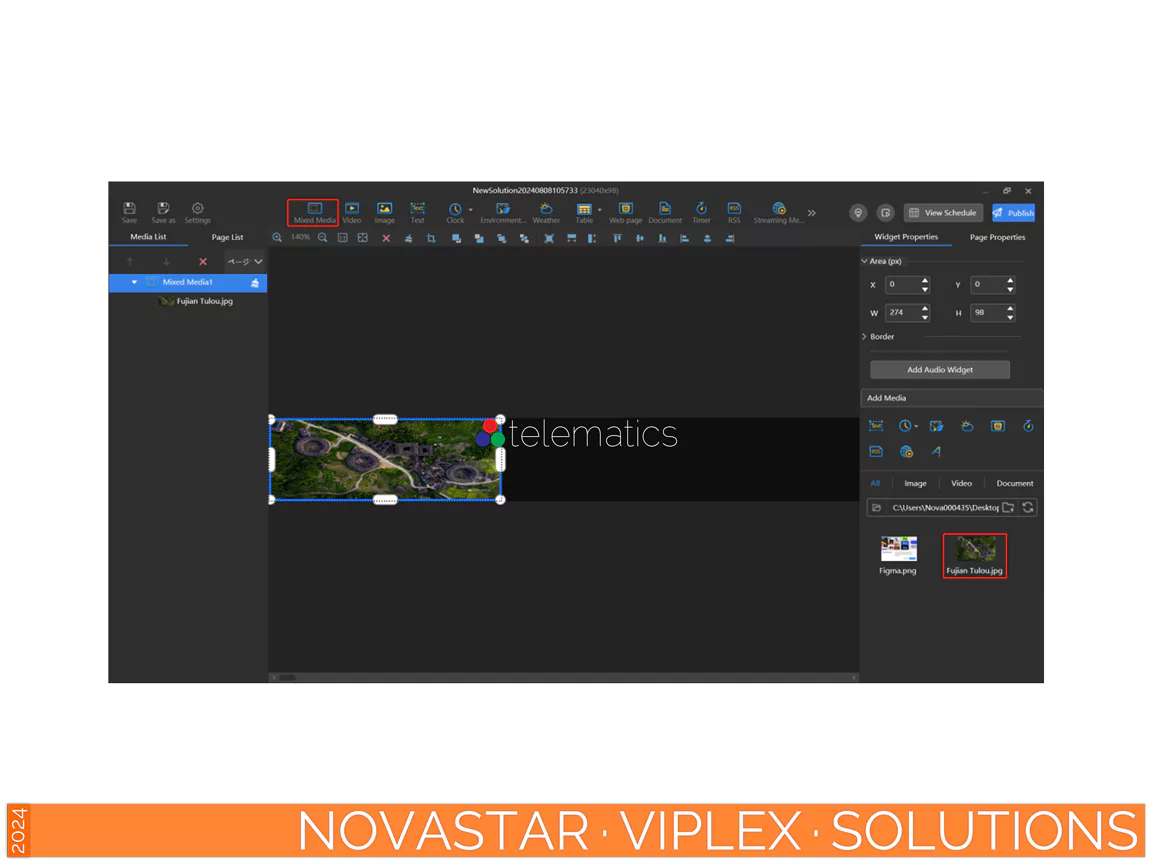
Task: Add an RSS widget from top toolbar
Action: tap(734, 212)
